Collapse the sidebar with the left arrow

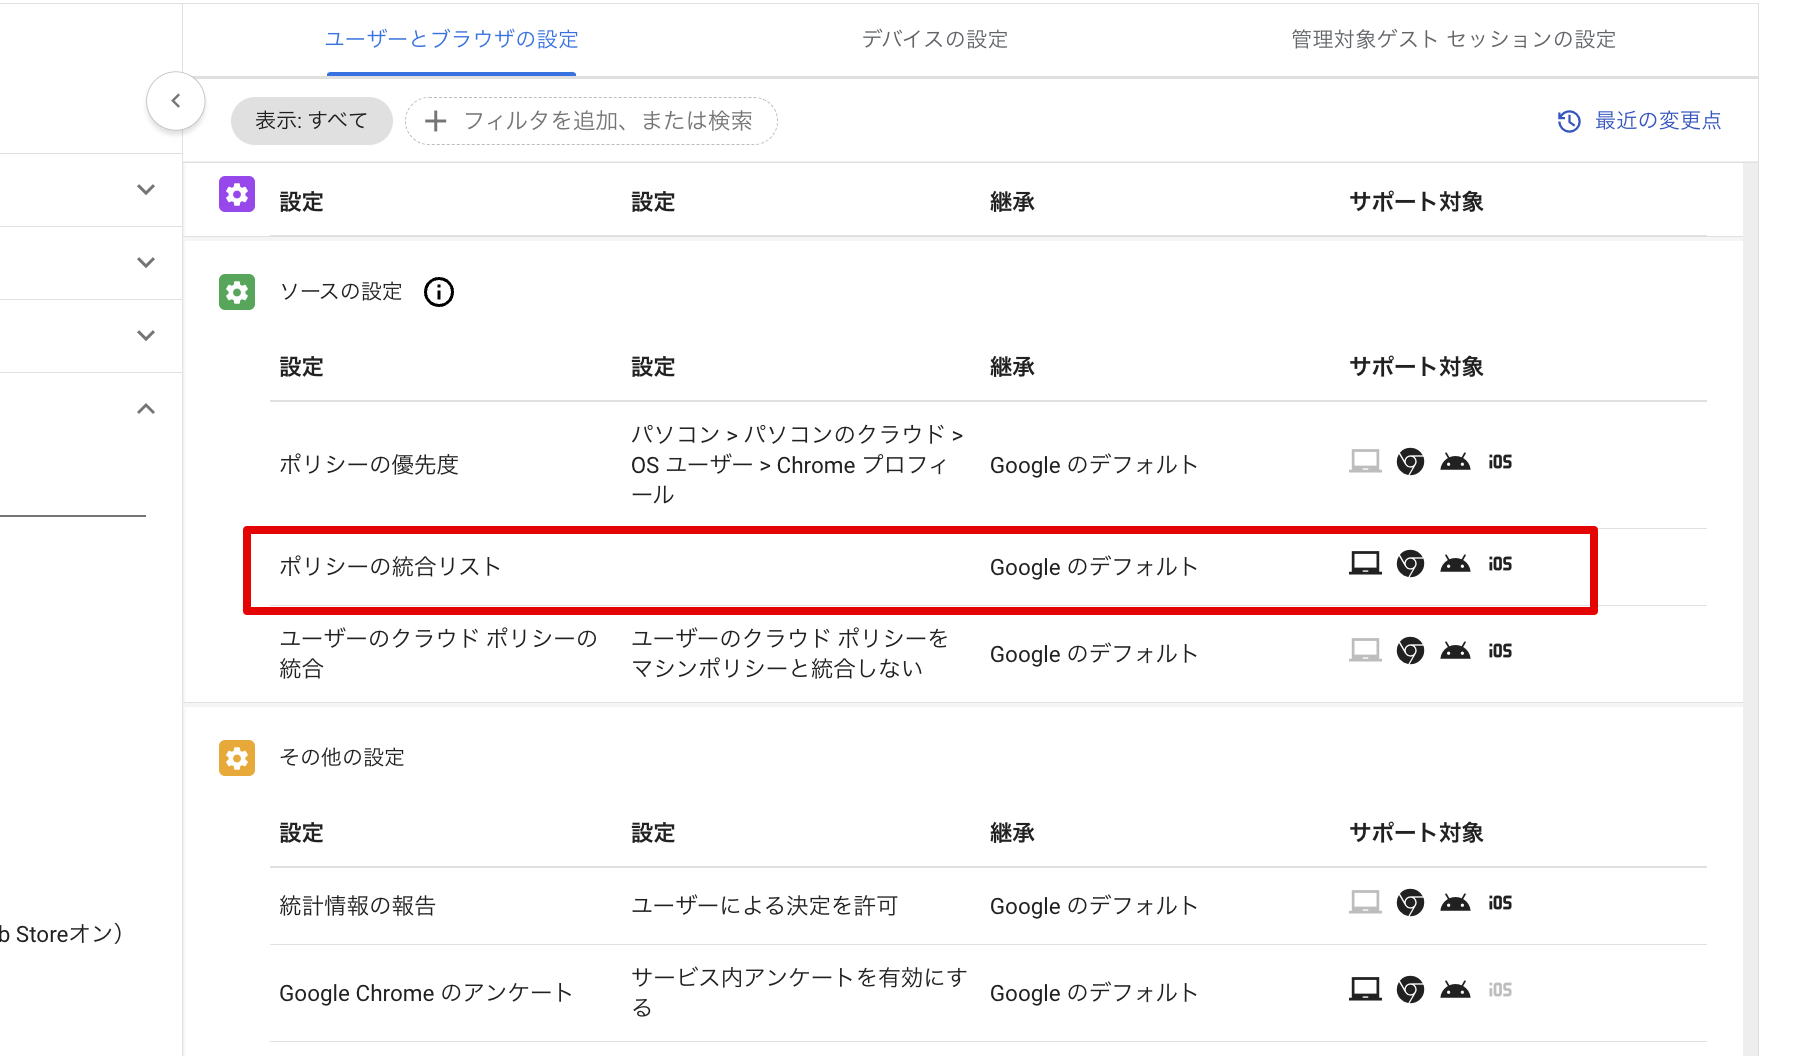coord(176,101)
